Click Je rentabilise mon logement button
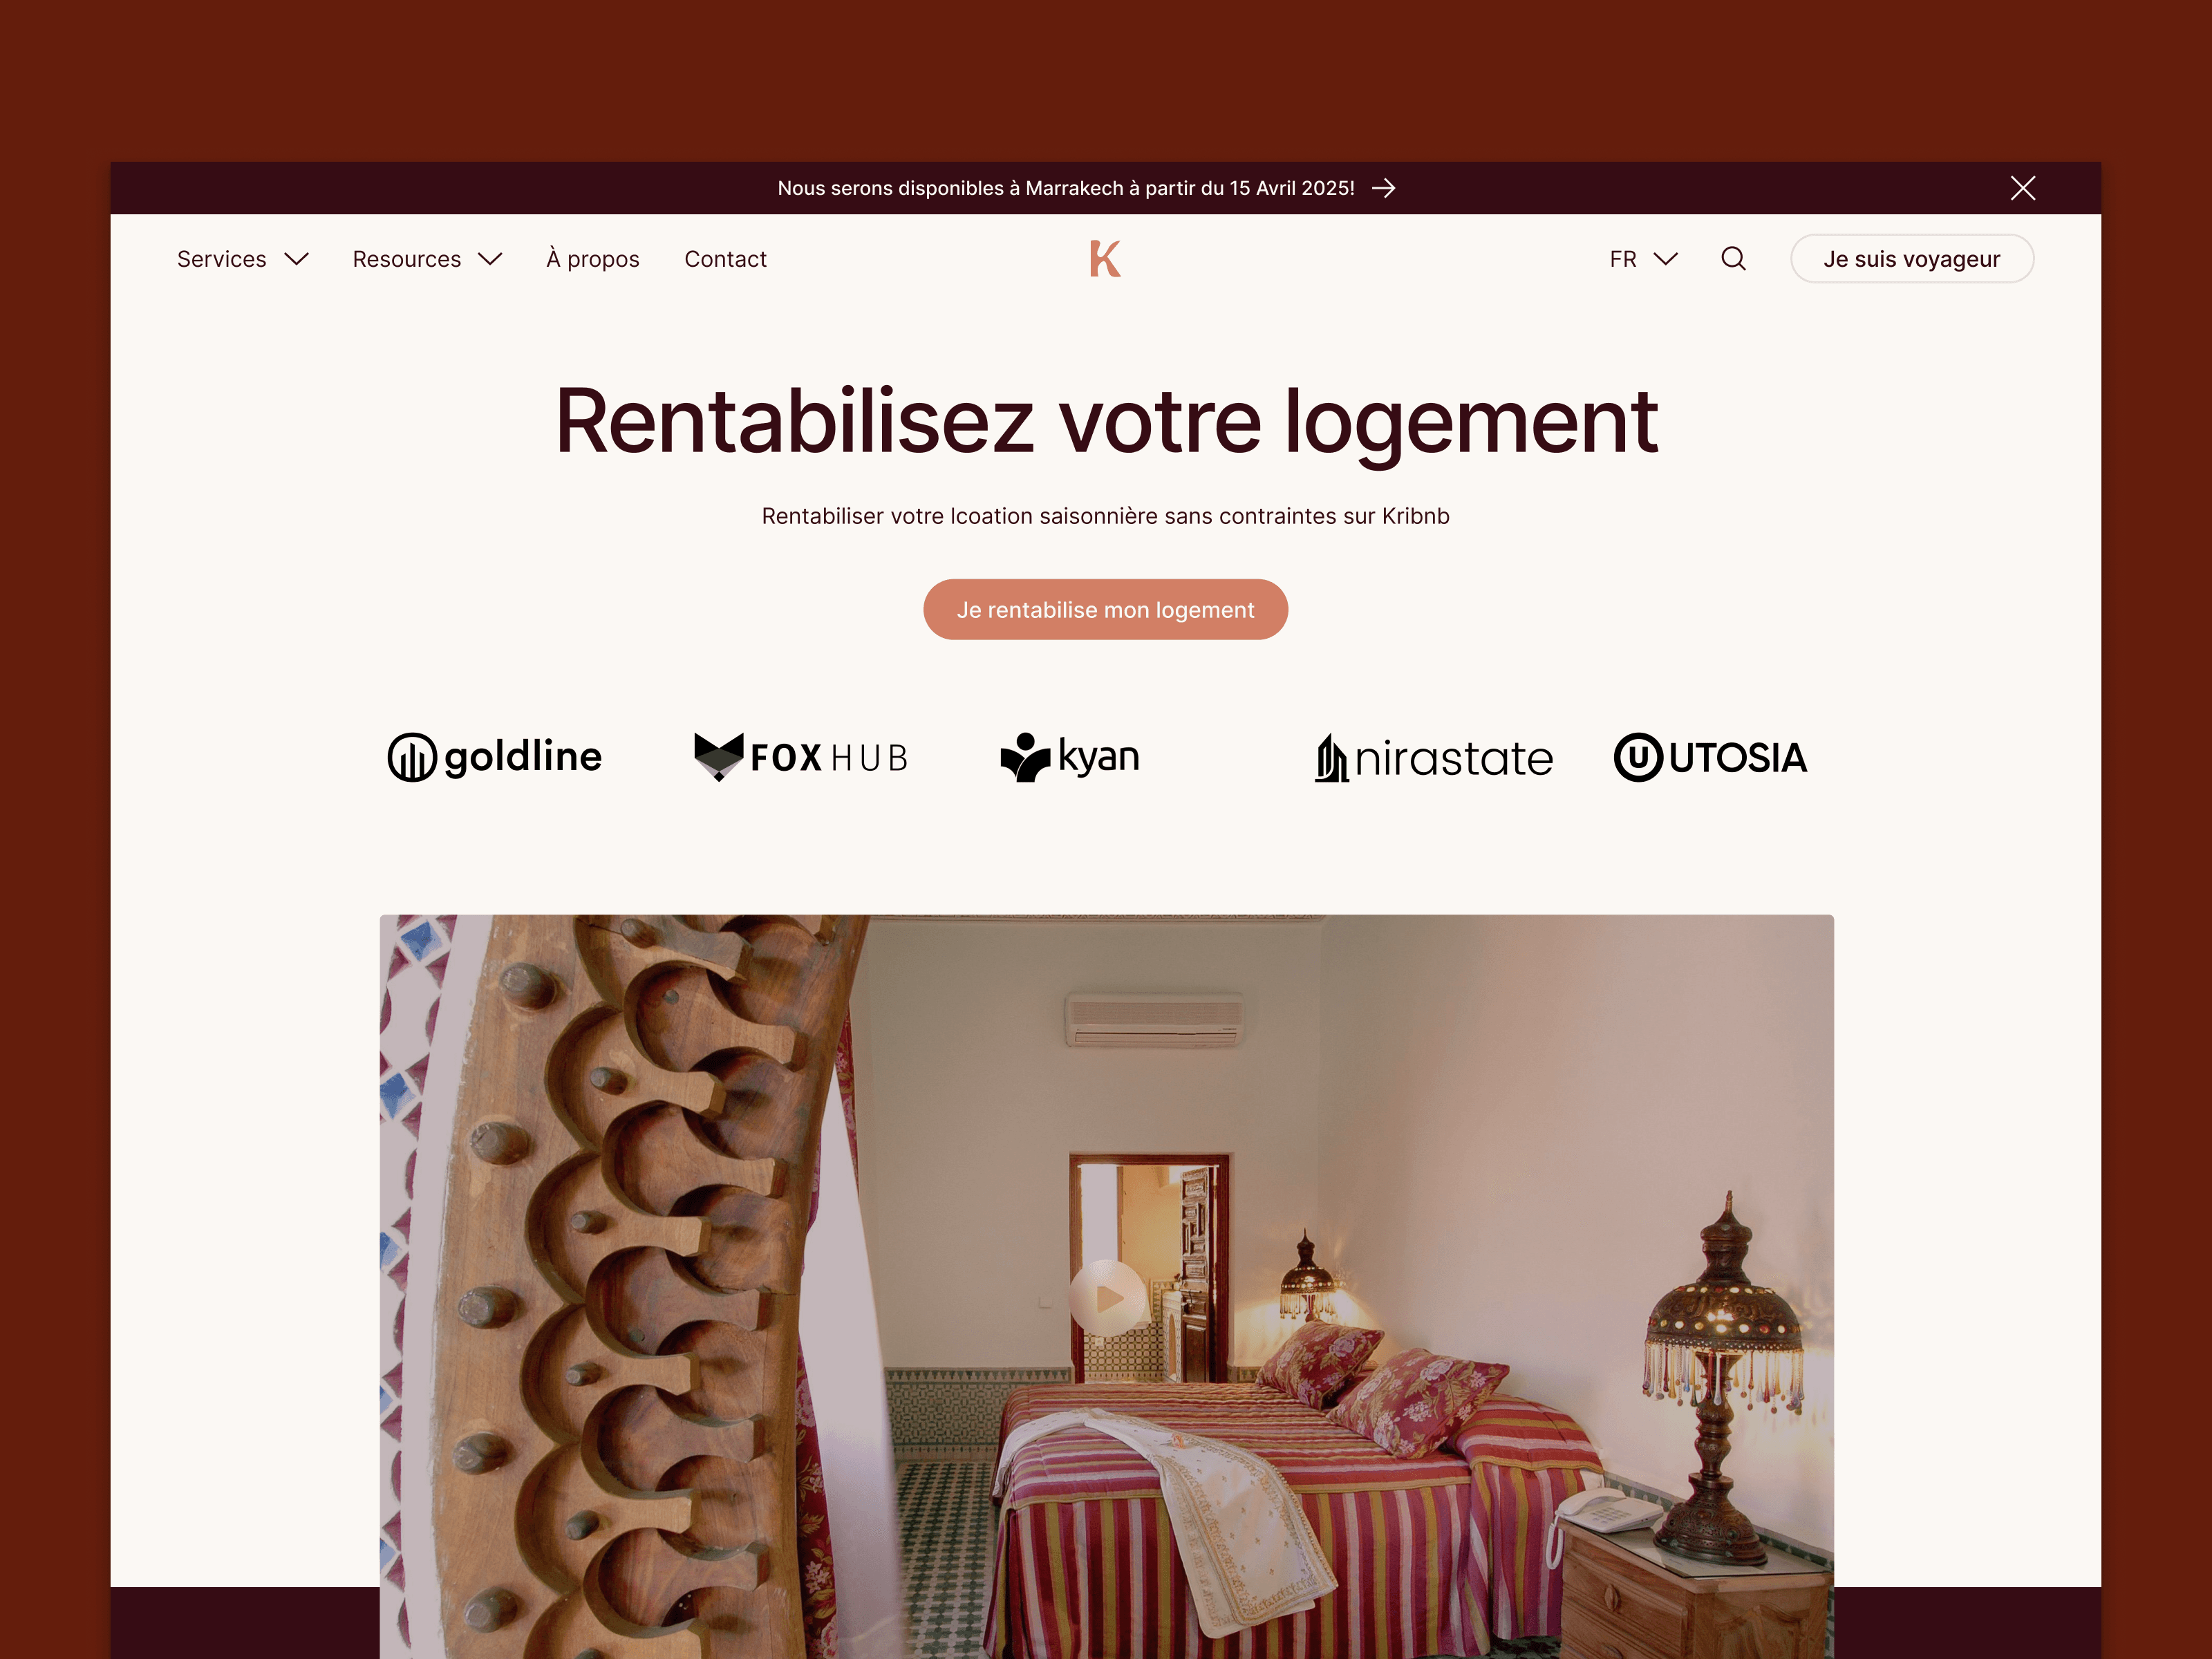This screenshot has height=1659, width=2212. [1106, 610]
